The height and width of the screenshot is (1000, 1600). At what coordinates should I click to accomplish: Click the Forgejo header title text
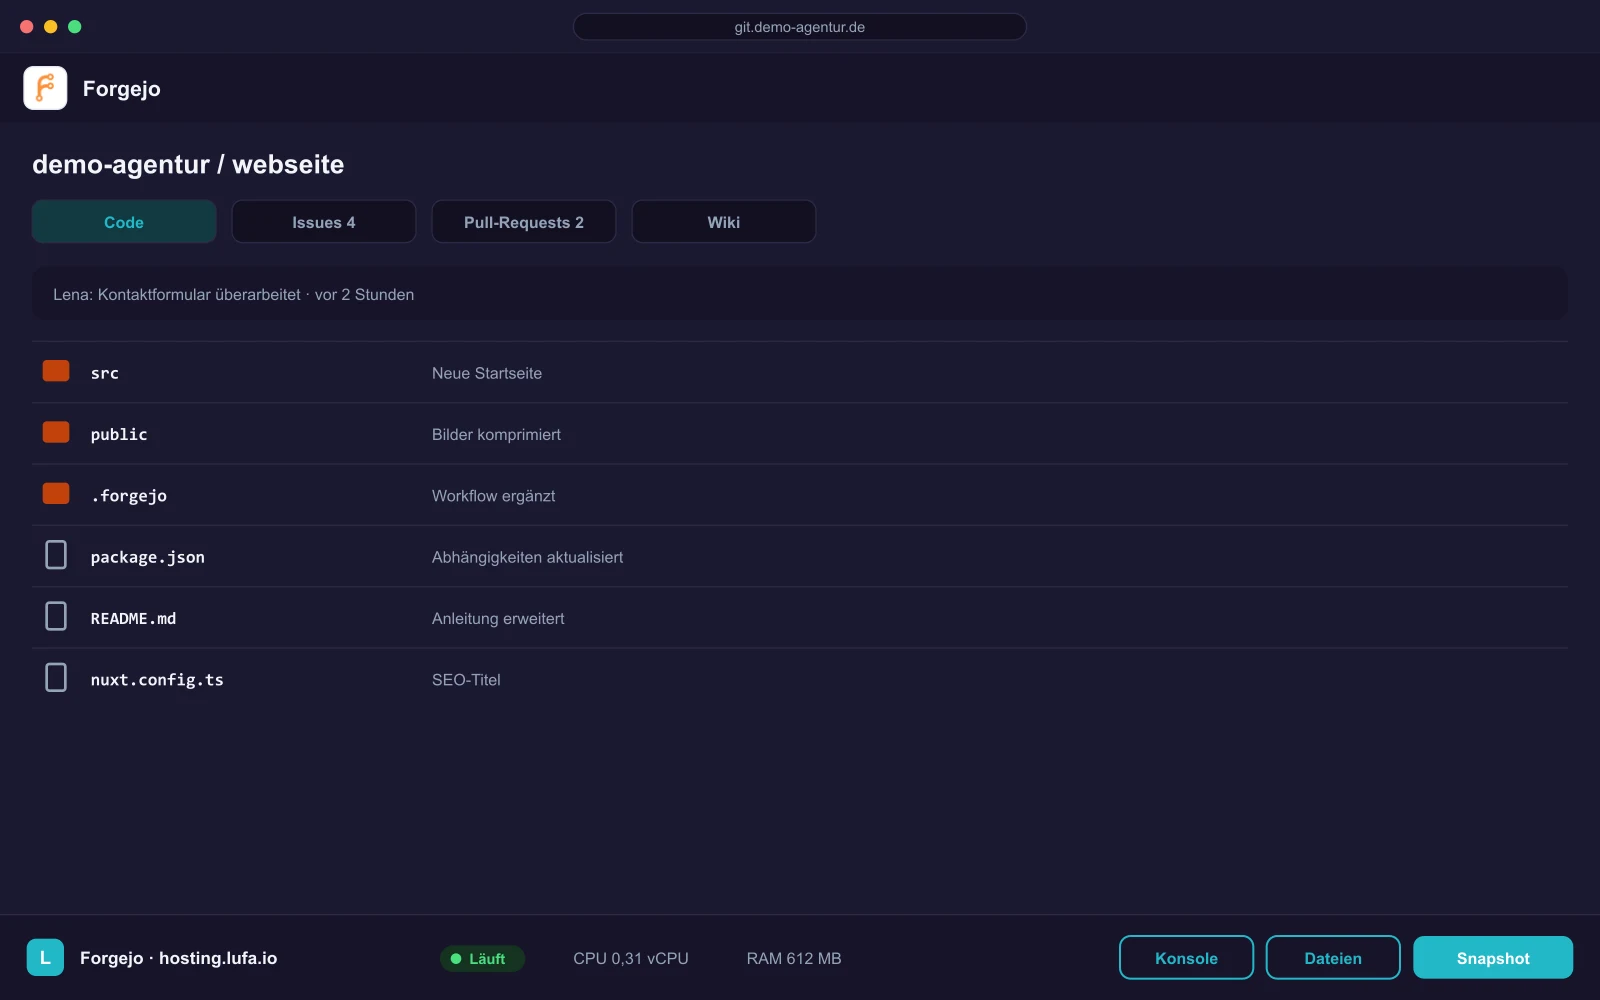pyautogui.click(x=122, y=89)
